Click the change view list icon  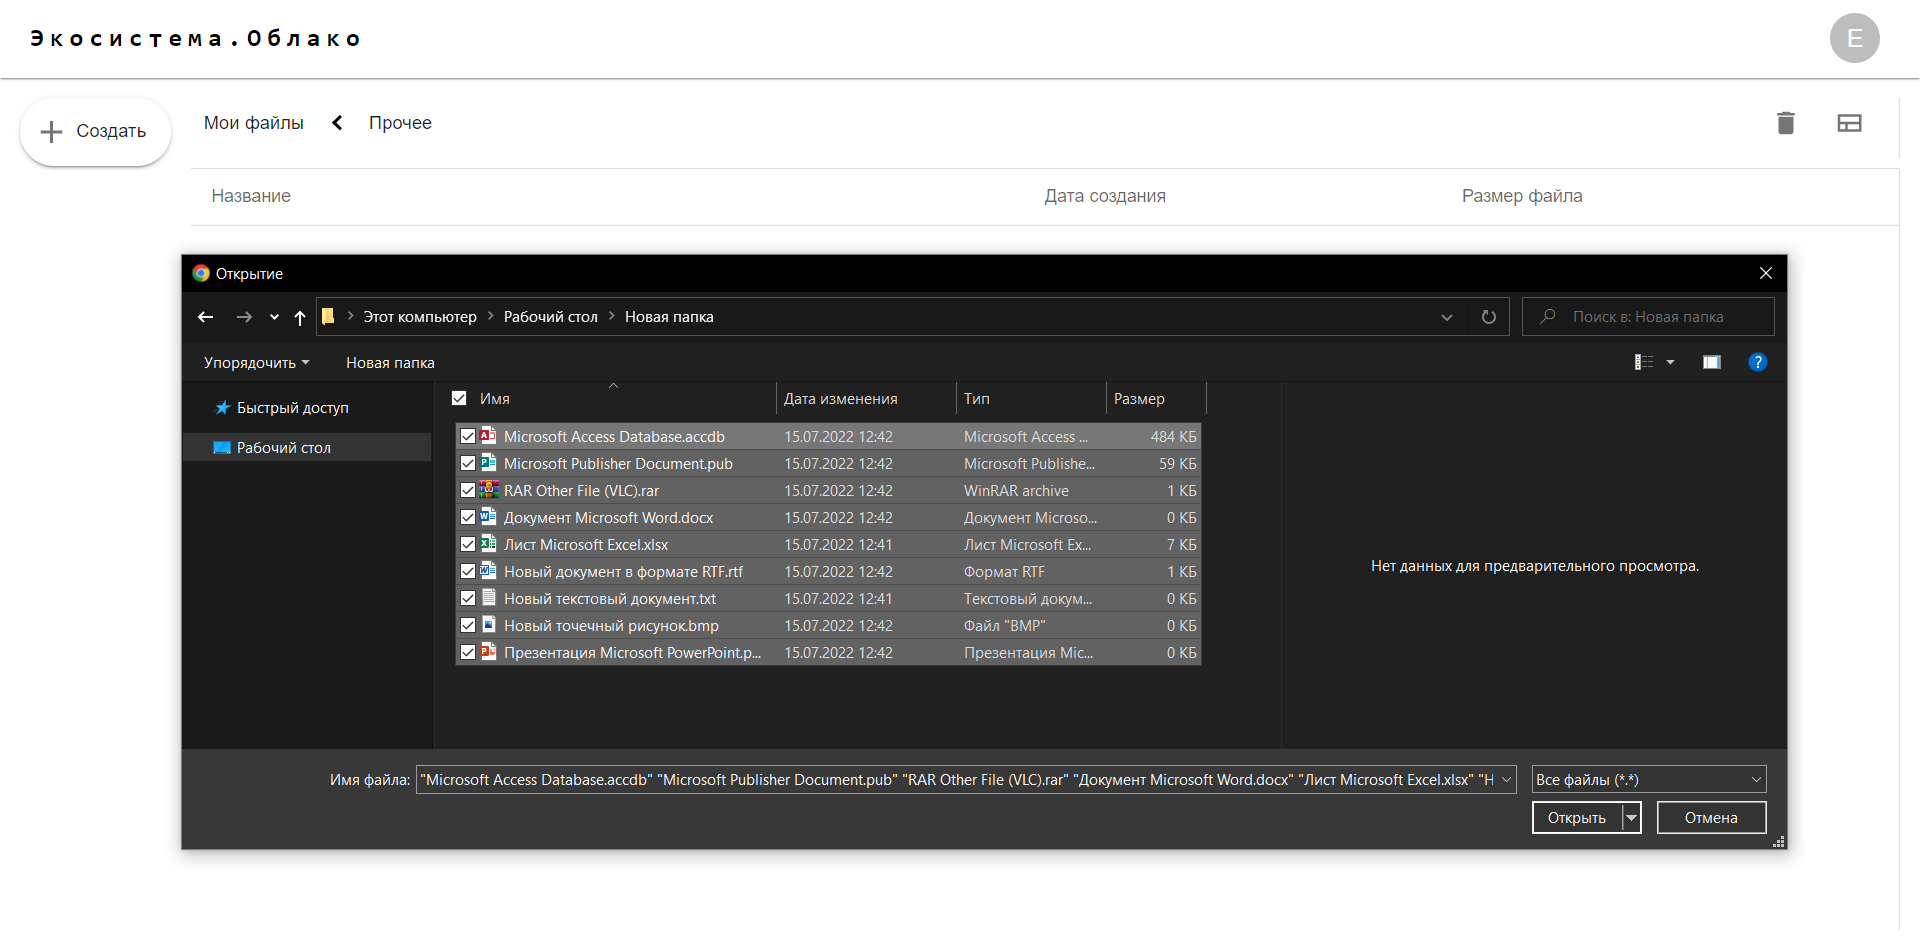point(1643,362)
